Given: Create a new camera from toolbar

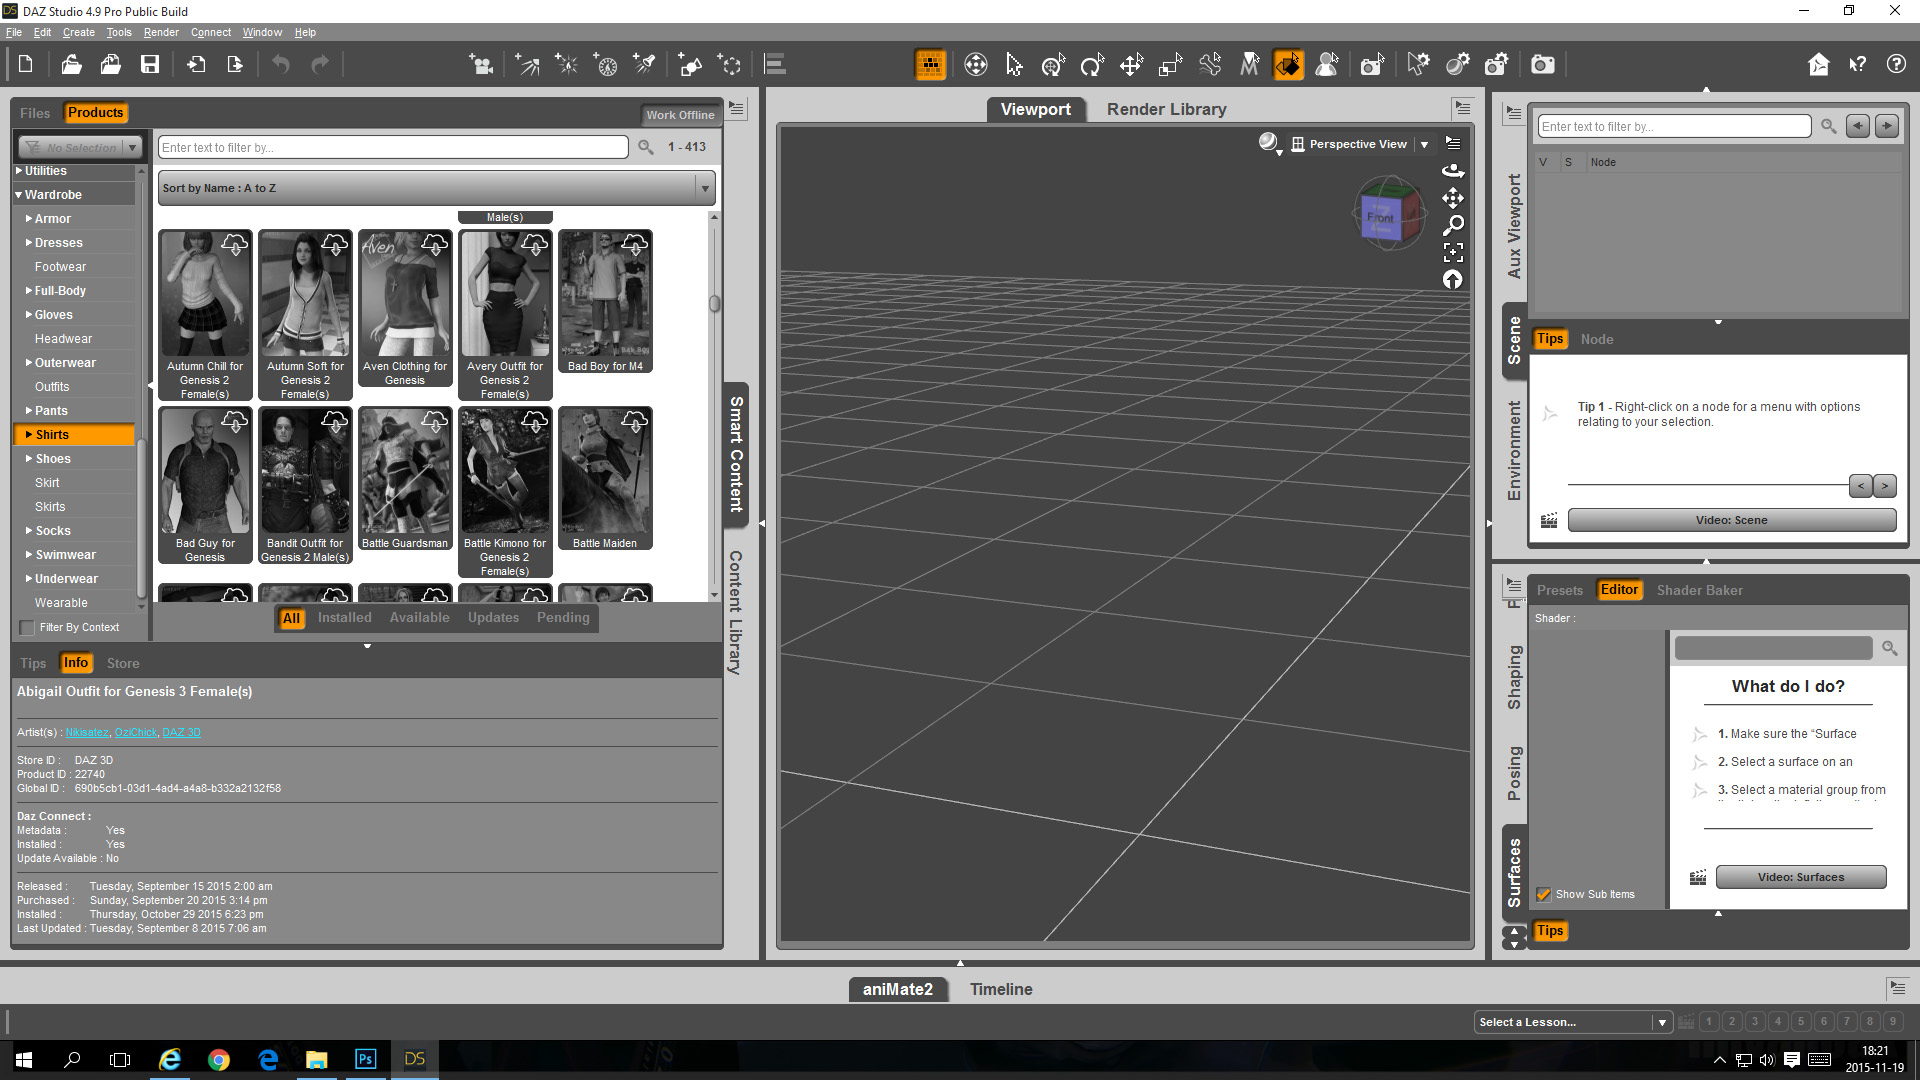Looking at the screenshot, I should (x=481, y=65).
